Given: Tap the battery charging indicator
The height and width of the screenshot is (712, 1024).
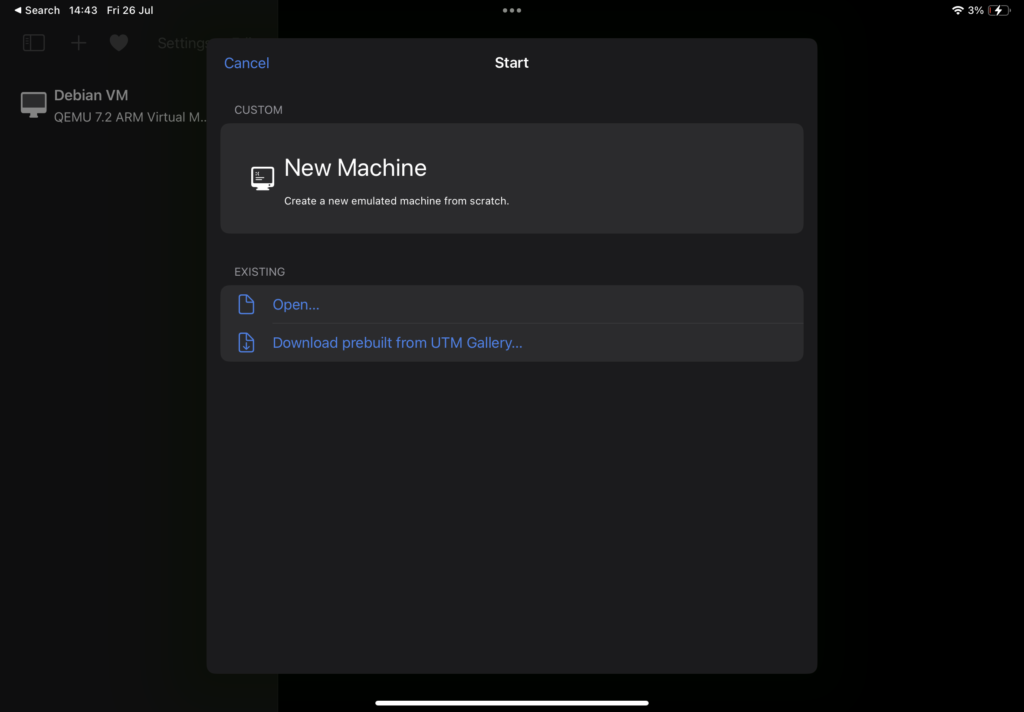Looking at the screenshot, I should click(x=999, y=10).
